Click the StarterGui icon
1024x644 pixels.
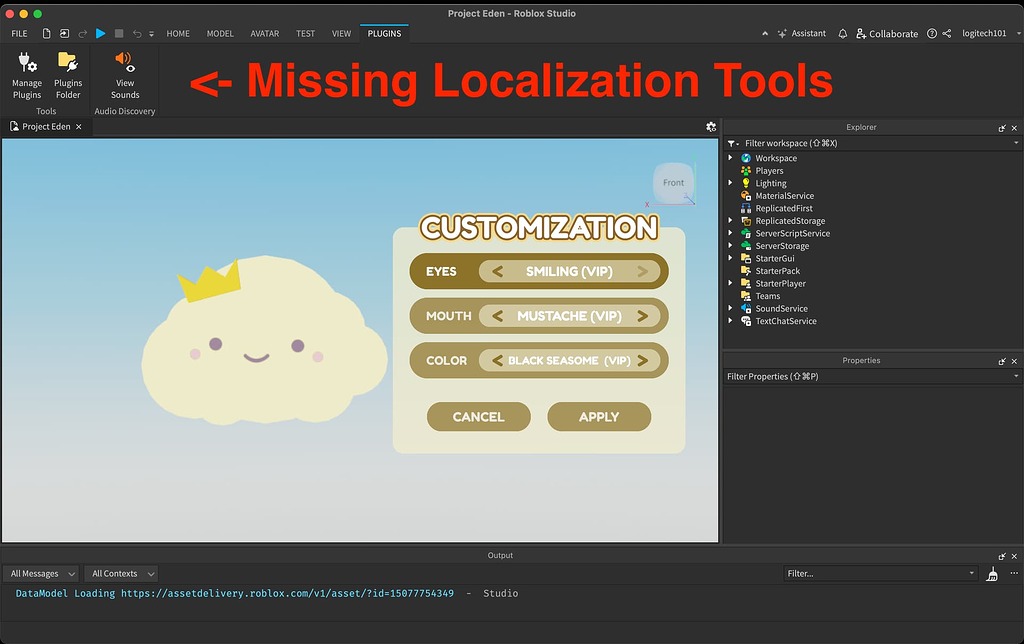click(x=746, y=258)
